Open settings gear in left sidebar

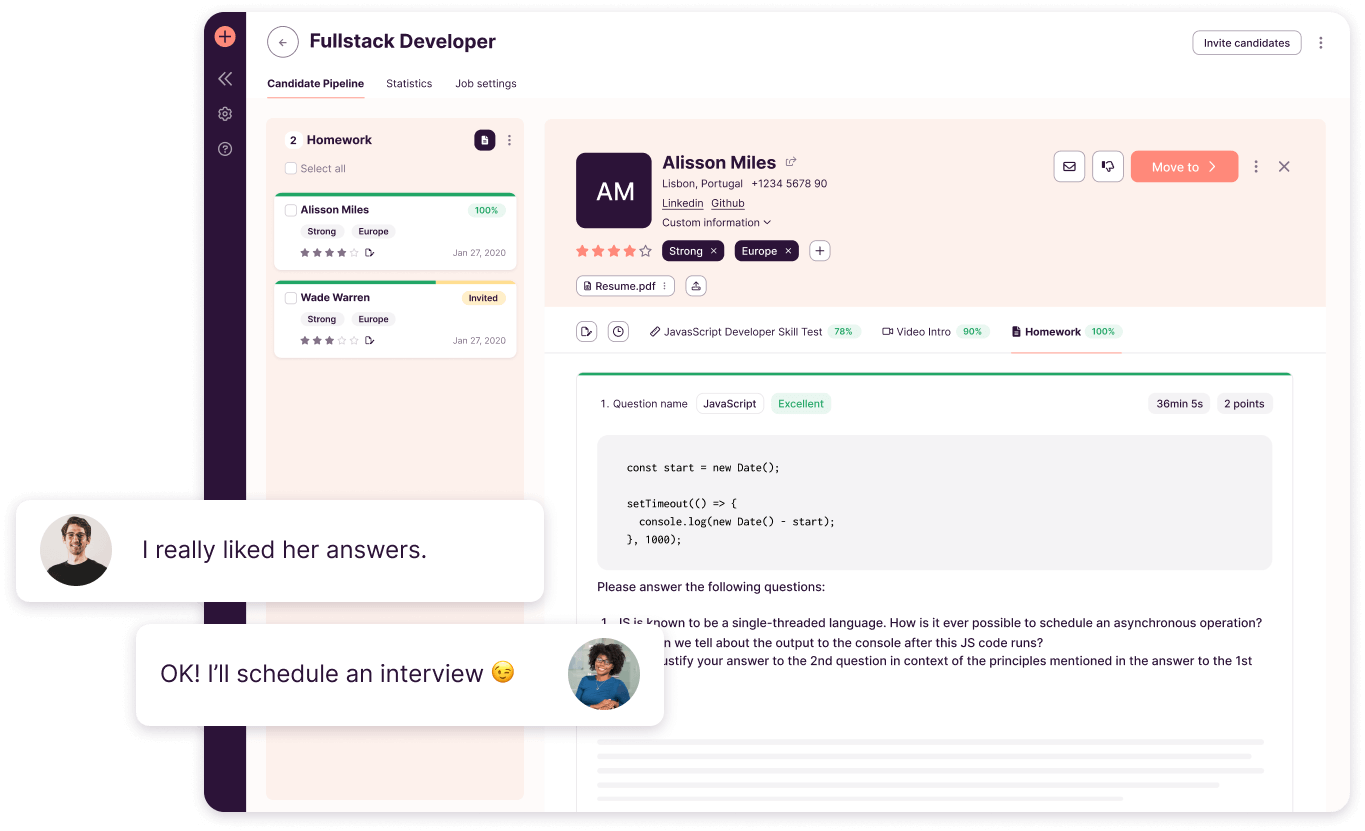click(x=225, y=114)
